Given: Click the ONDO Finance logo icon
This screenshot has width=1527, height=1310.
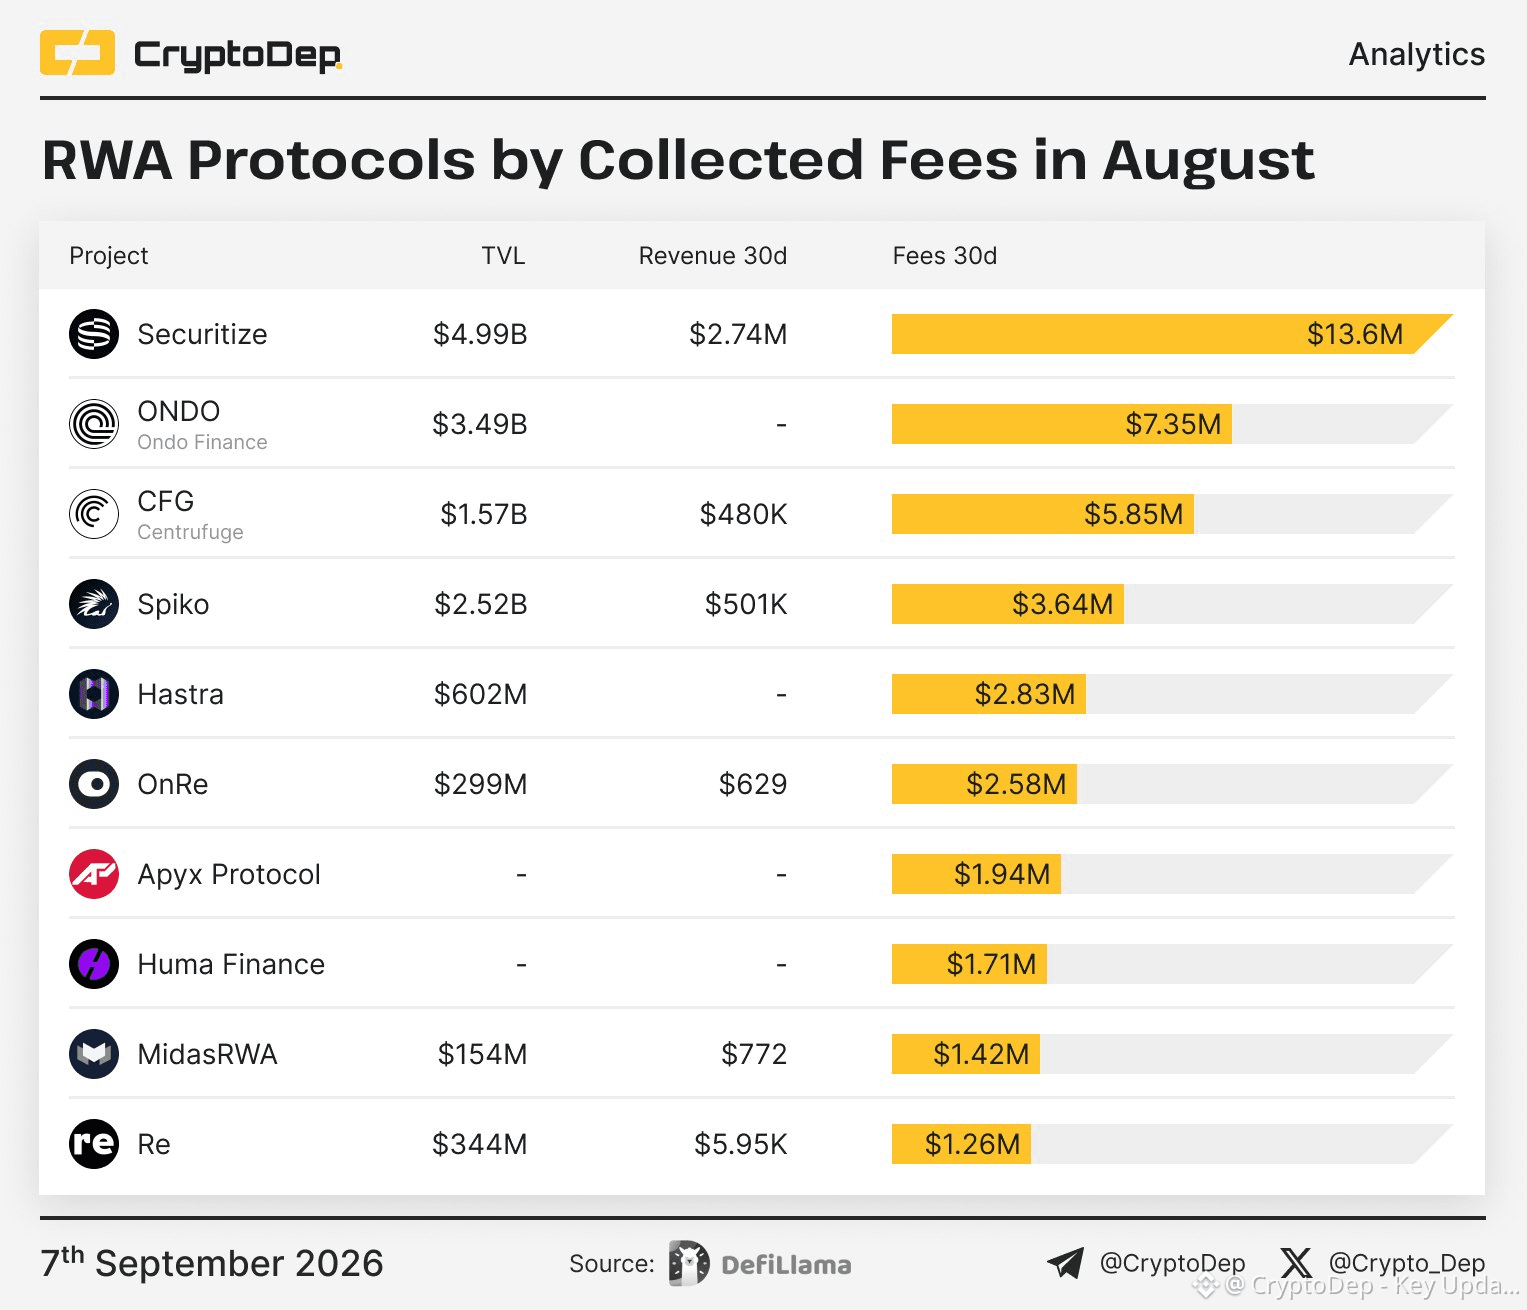Looking at the screenshot, I should point(94,424).
